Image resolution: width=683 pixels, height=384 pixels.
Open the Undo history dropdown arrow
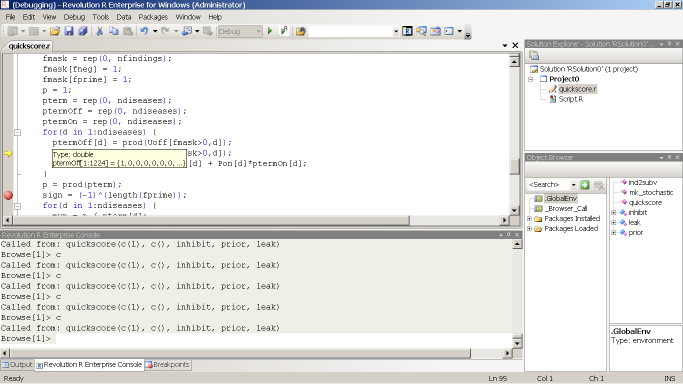pos(155,31)
